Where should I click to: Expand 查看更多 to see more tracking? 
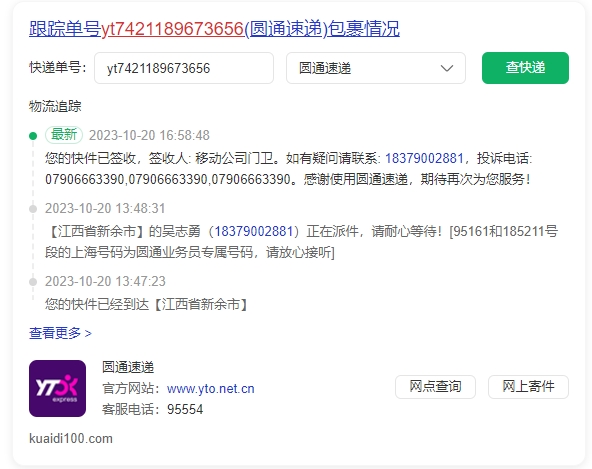[x=60, y=333]
